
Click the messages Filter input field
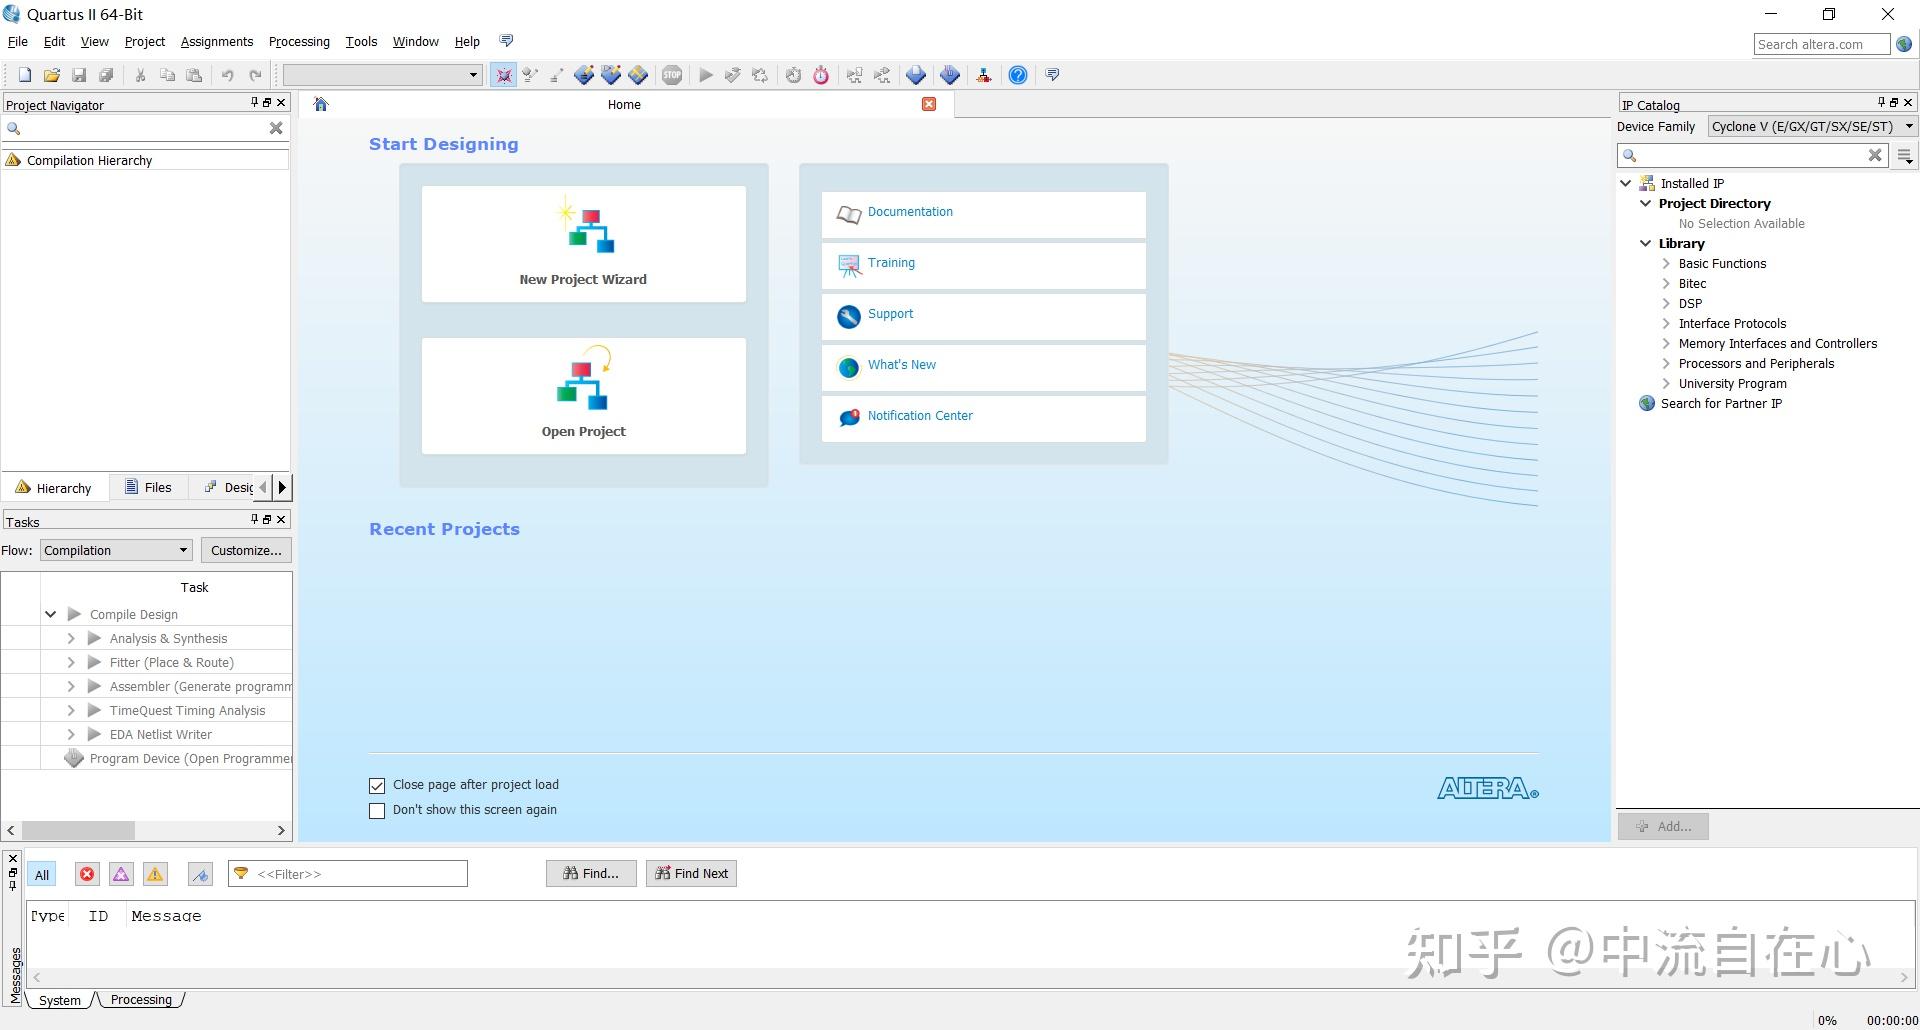pyautogui.click(x=348, y=873)
